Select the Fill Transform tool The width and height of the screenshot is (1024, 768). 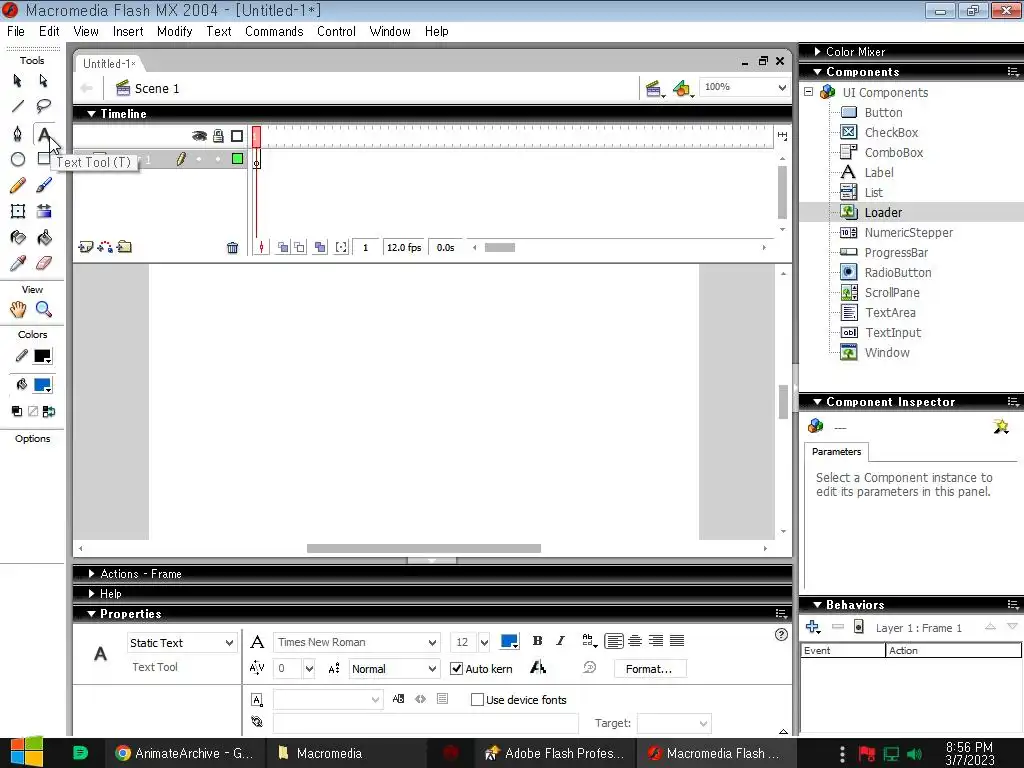point(44,211)
